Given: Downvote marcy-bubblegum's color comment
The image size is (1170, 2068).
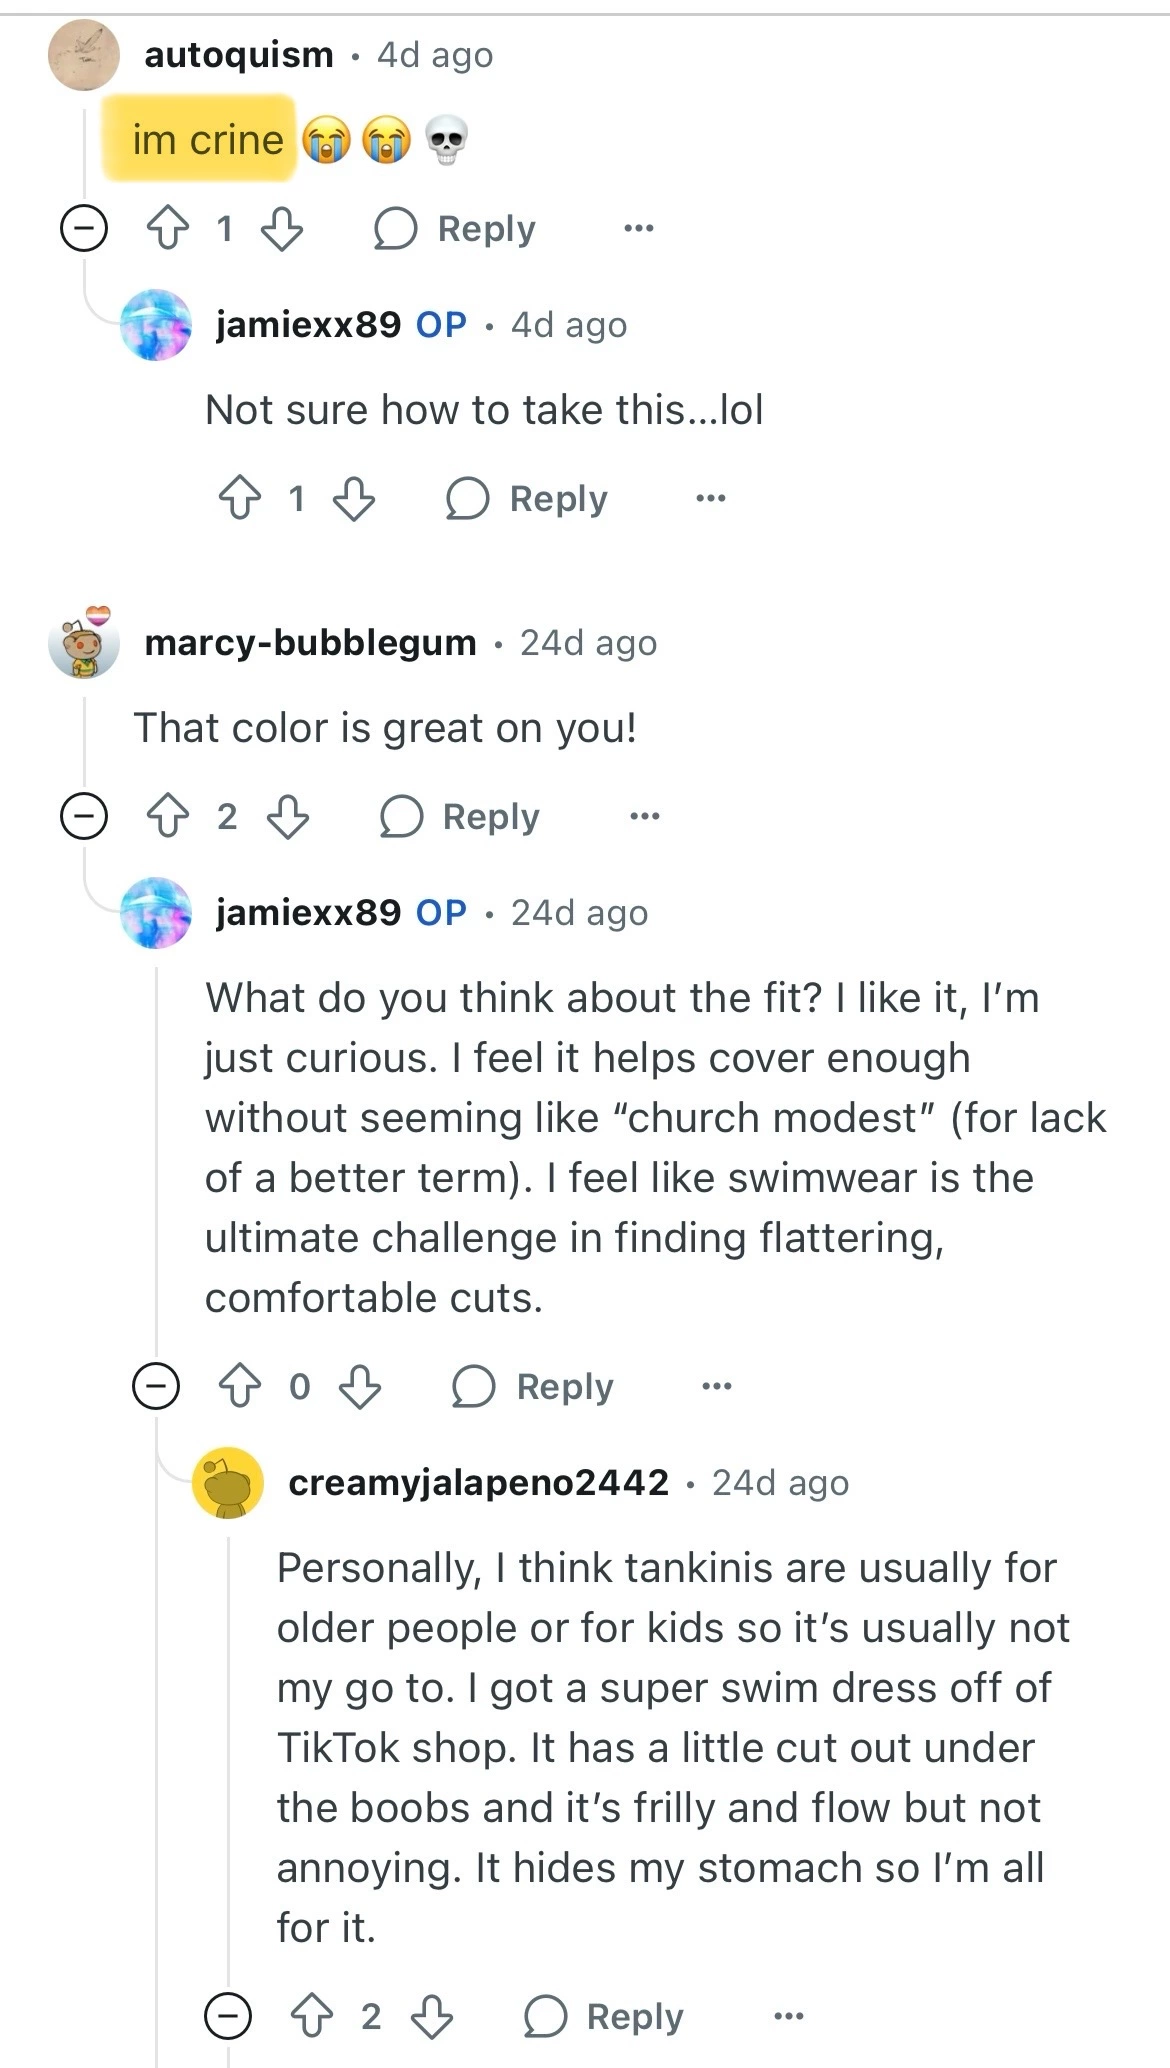Looking at the screenshot, I should [x=288, y=817].
